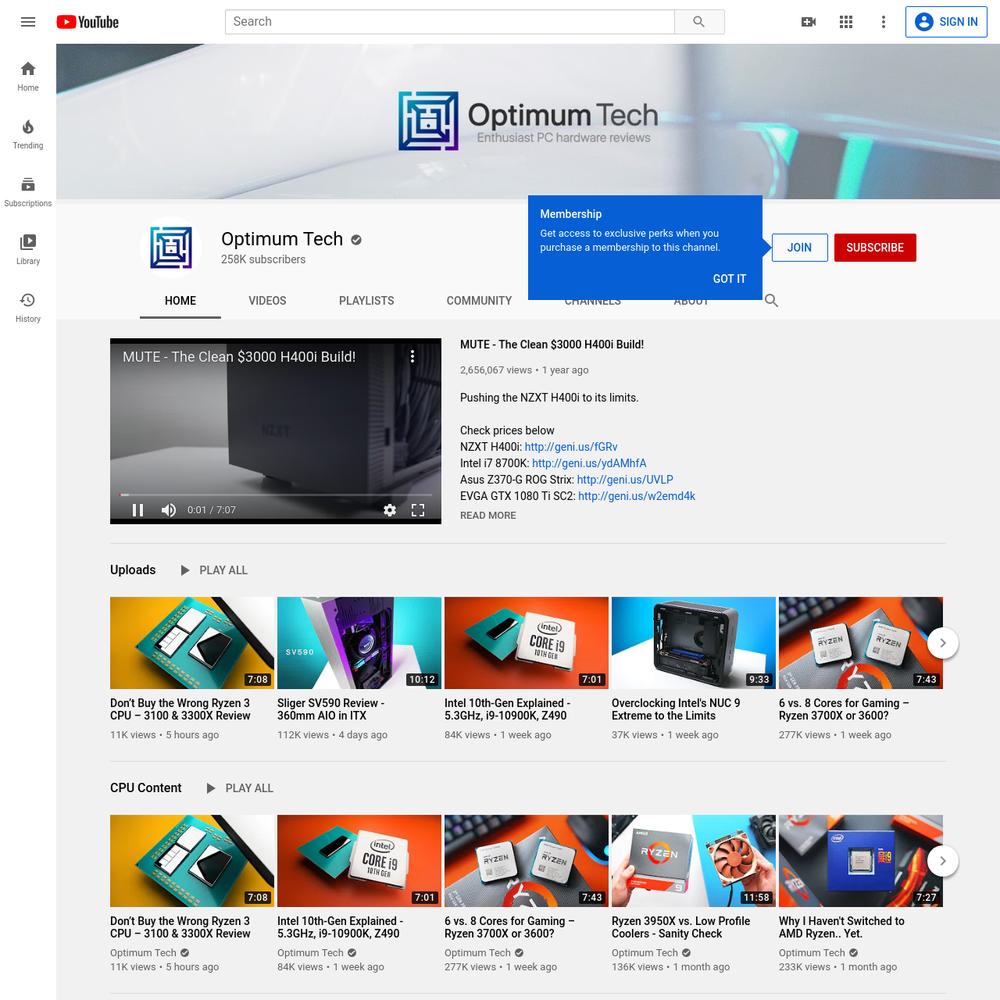Open the hamburger guide menu
The width and height of the screenshot is (1000, 1000).
(27, 22)
